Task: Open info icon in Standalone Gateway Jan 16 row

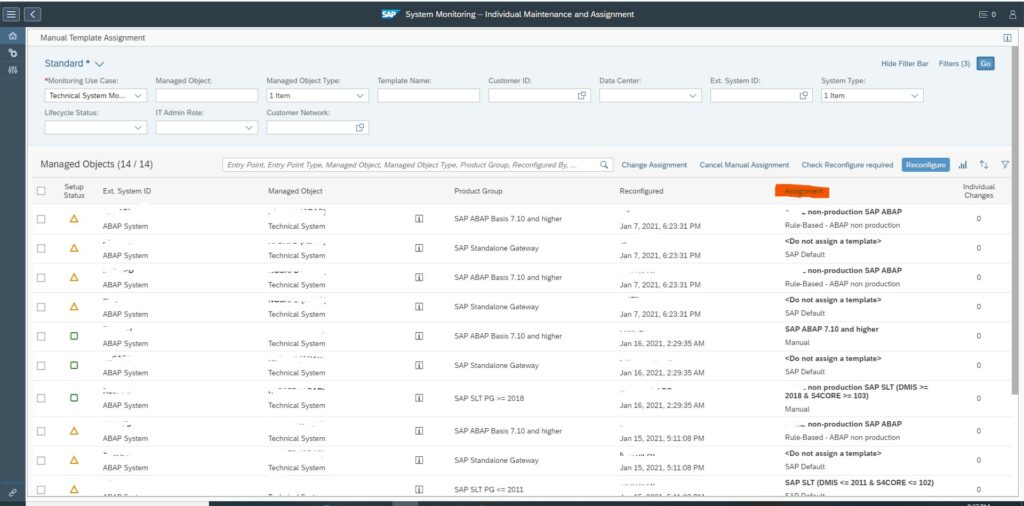Action: coord(419,366)
